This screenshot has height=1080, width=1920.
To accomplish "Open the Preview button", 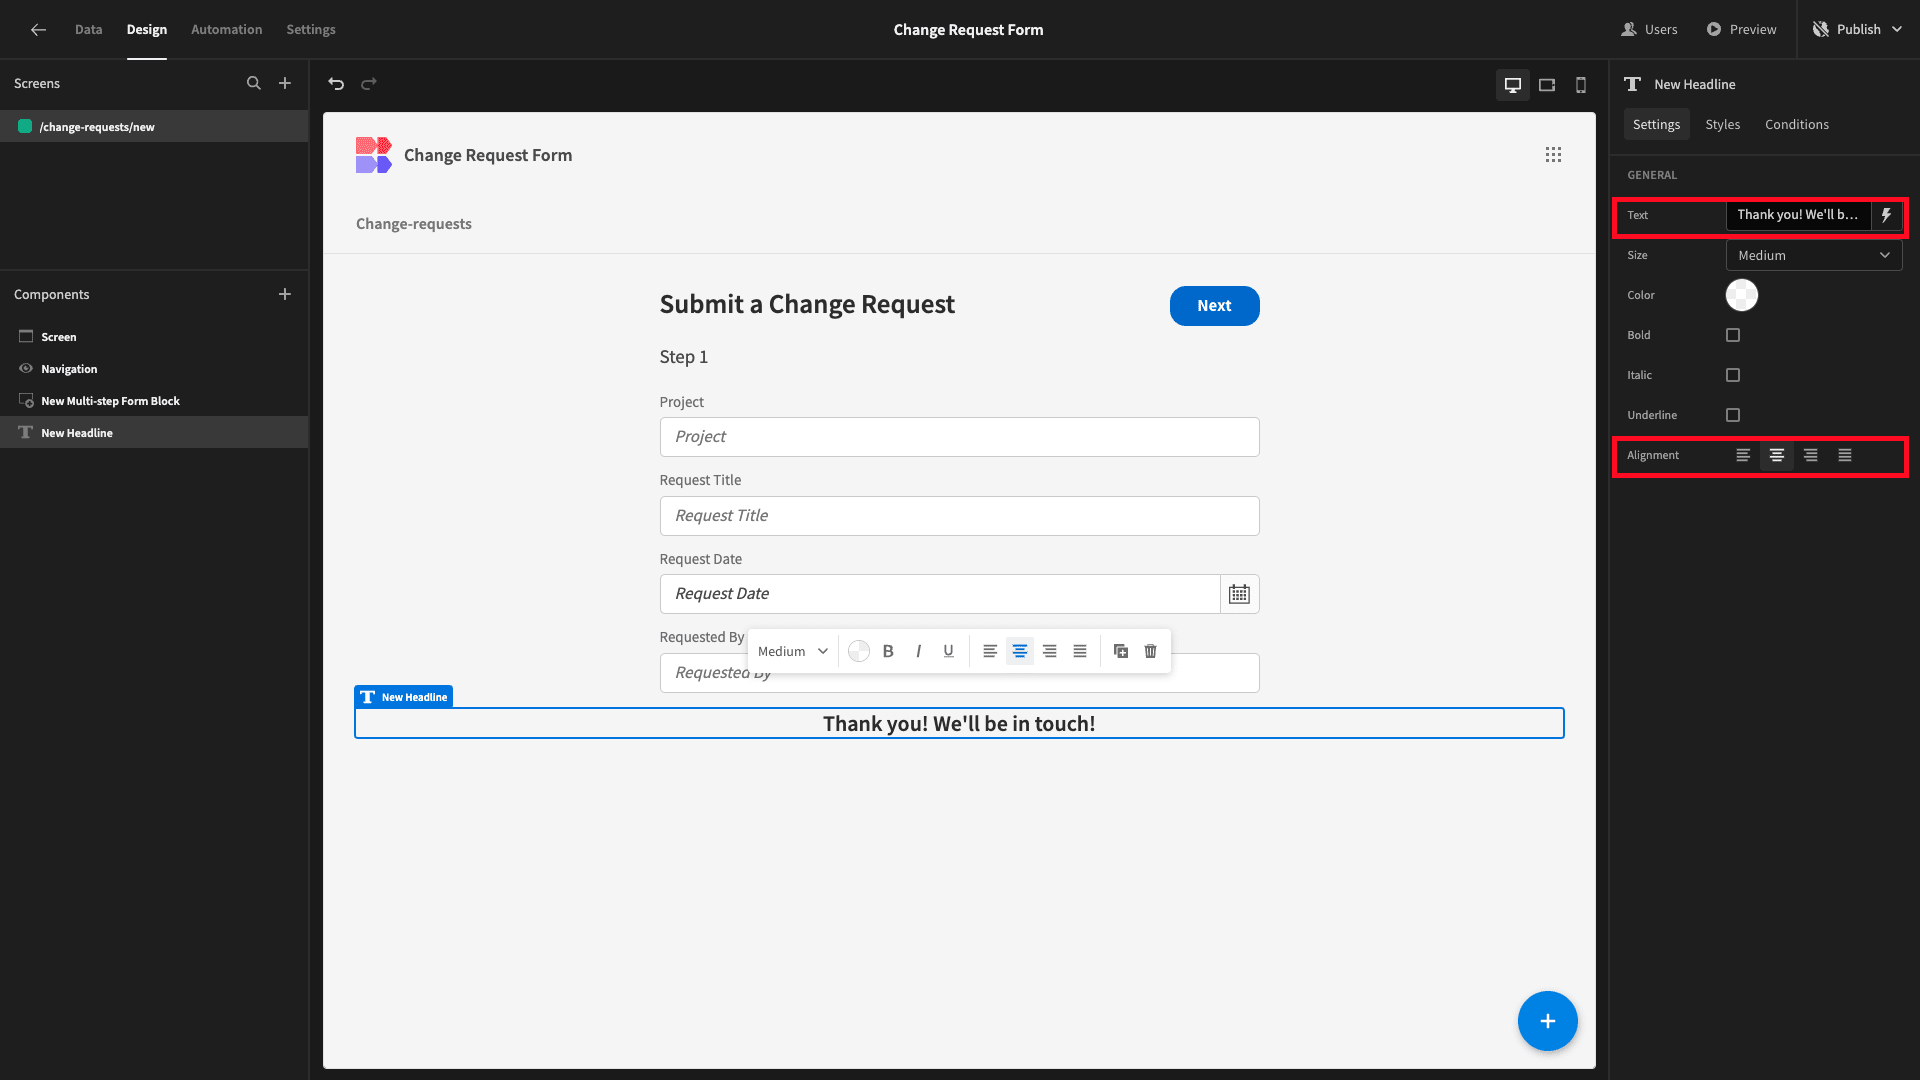I will [x=1742, y=30].
